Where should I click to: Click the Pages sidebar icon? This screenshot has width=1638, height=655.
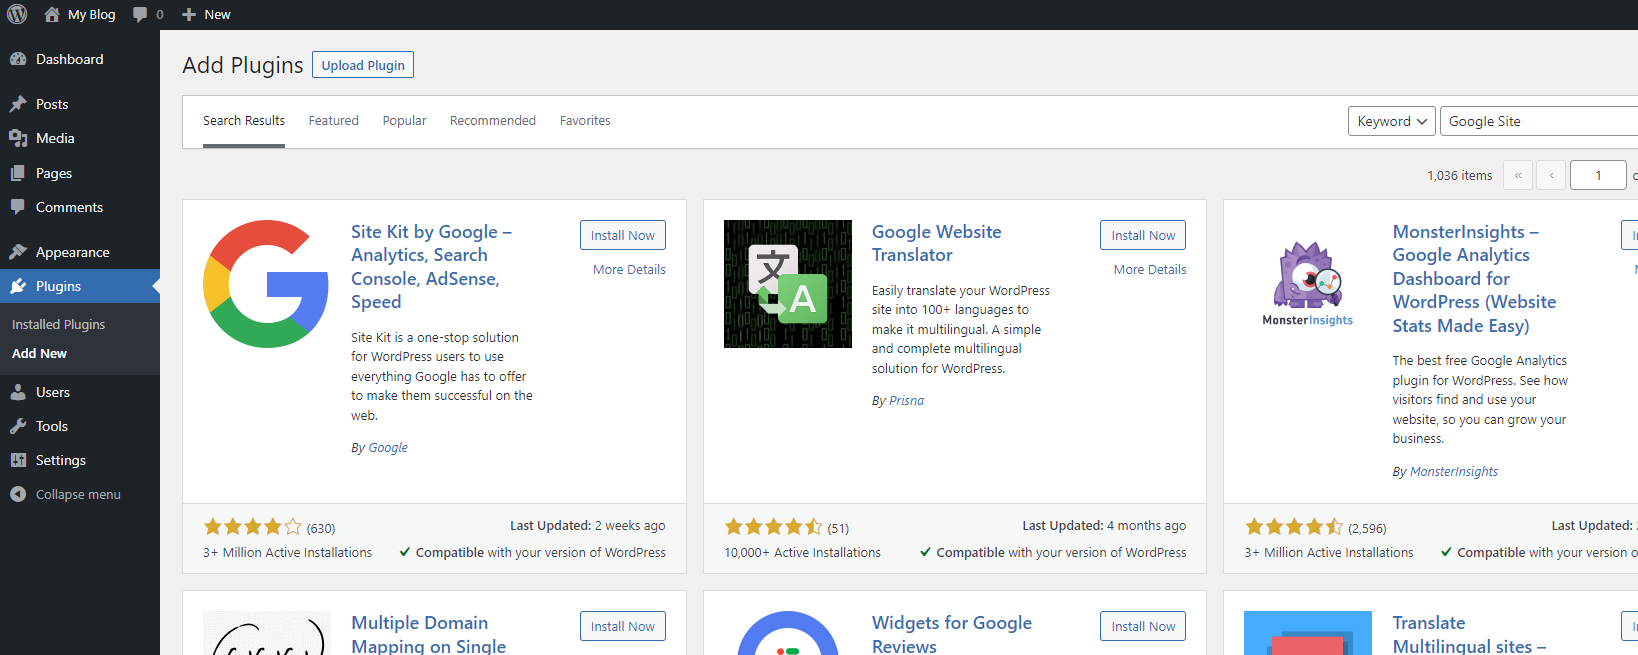[18, 173]
